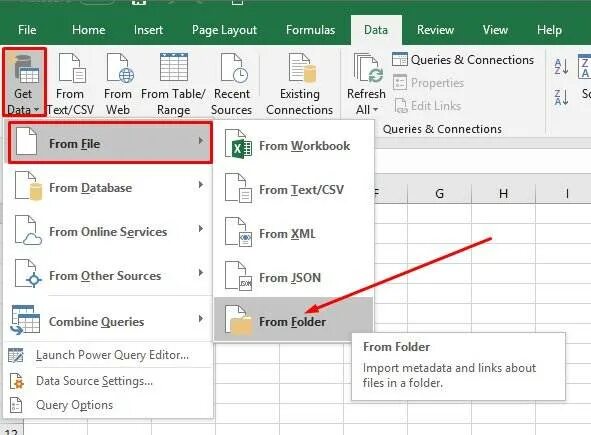Switch to the Review tab
The width and height of the screenshot is (591, 435).
pyautogui.click(x=435, y=30)
